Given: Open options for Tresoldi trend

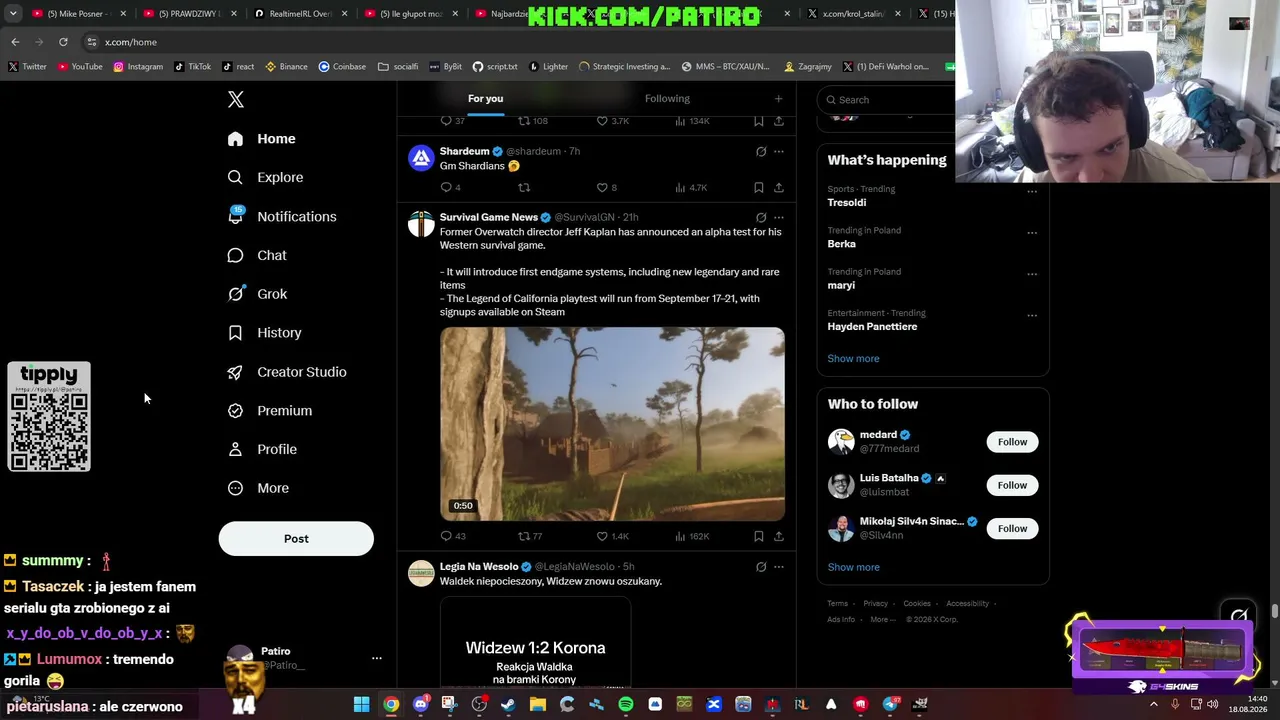Looking at the screenshot, I should coord(1032,192).
